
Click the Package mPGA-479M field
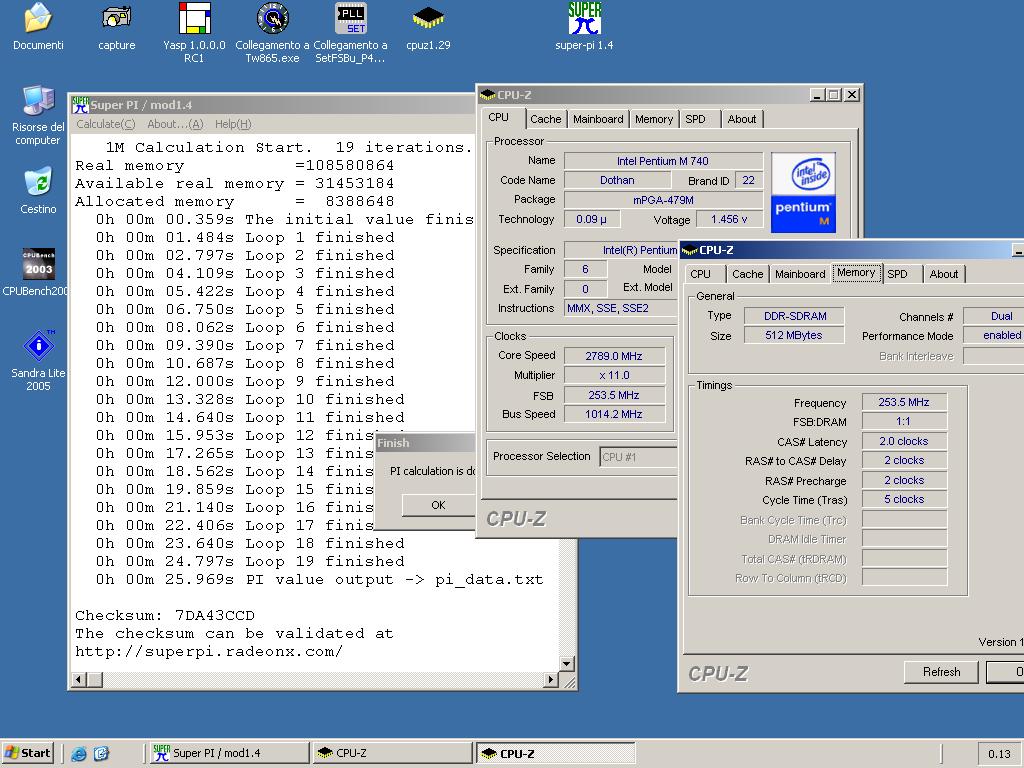click(x=663, y=200)
